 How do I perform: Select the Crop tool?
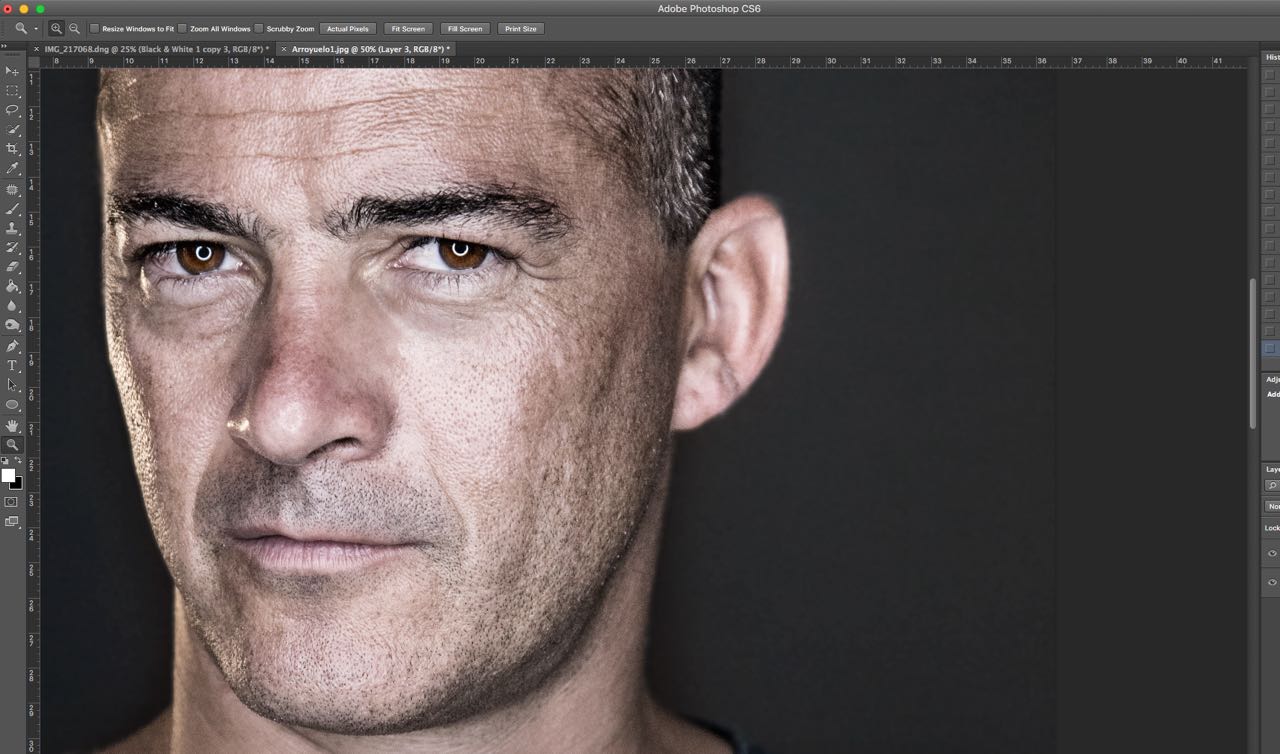tap(12, 149)
